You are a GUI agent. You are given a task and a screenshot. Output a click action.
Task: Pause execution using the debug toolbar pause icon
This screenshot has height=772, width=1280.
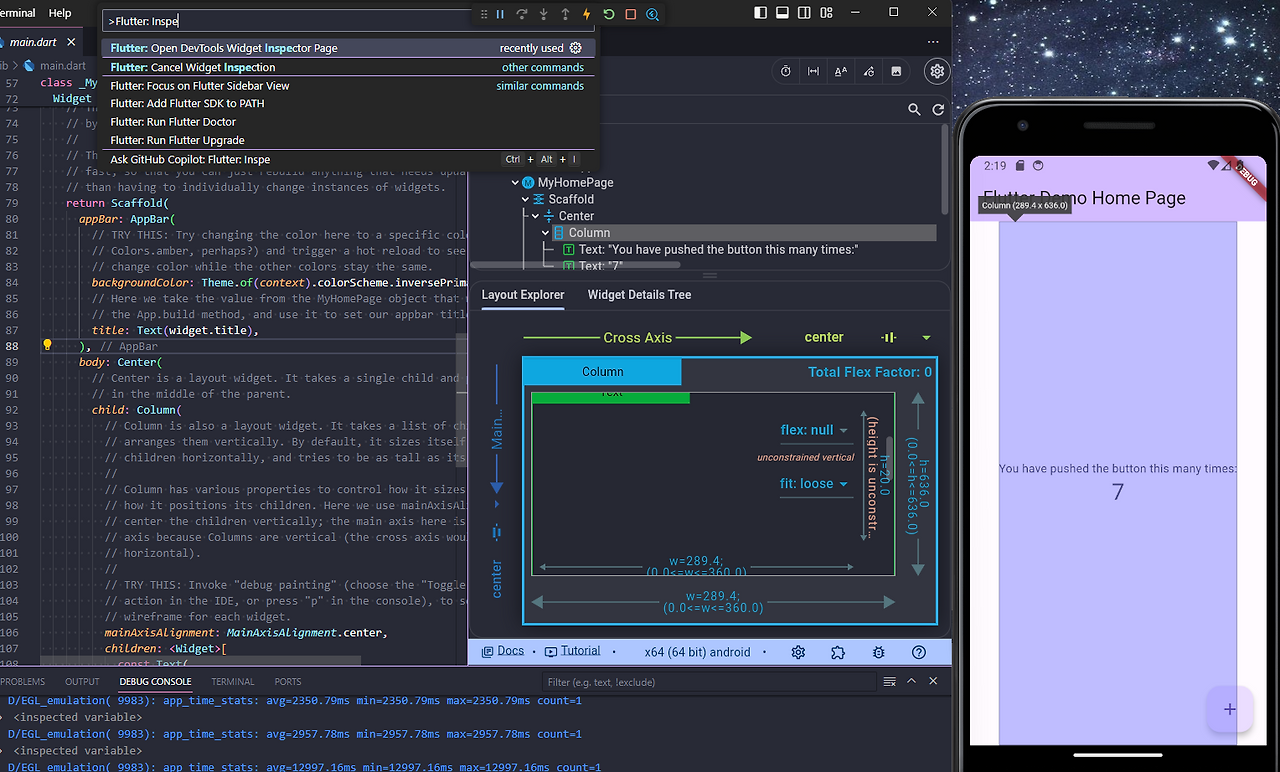[x=500, y=14]
